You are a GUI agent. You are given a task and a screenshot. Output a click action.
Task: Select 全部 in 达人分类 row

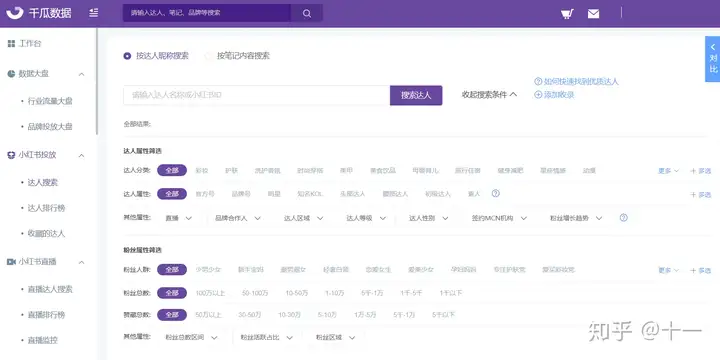pyautogui.click(x=172, y=170)
